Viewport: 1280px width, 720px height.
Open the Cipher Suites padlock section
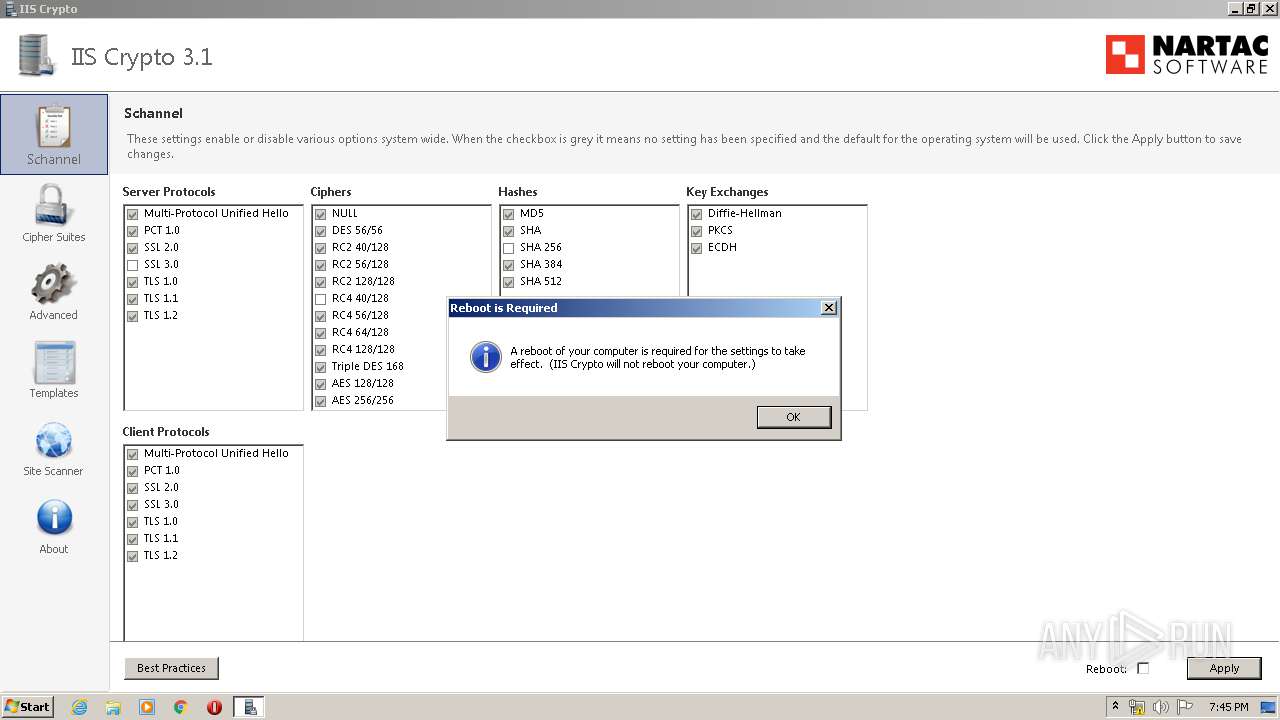54,213
